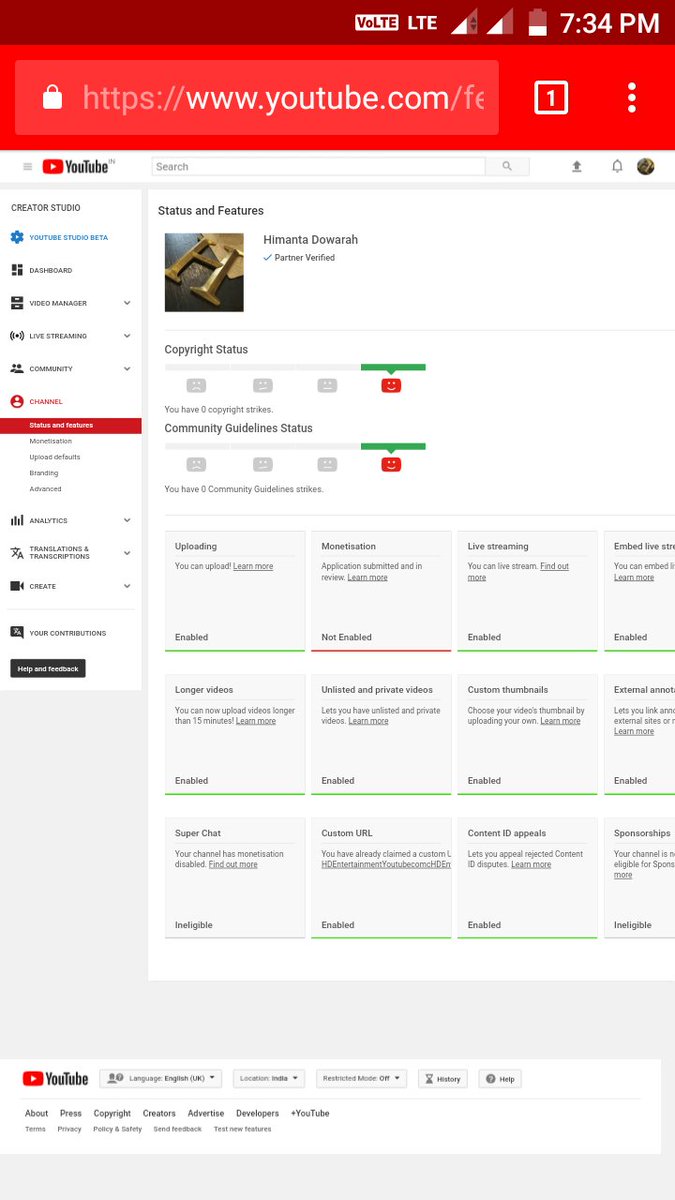
Task: Click the Dashboard grid icon
Action: point(17,270)
